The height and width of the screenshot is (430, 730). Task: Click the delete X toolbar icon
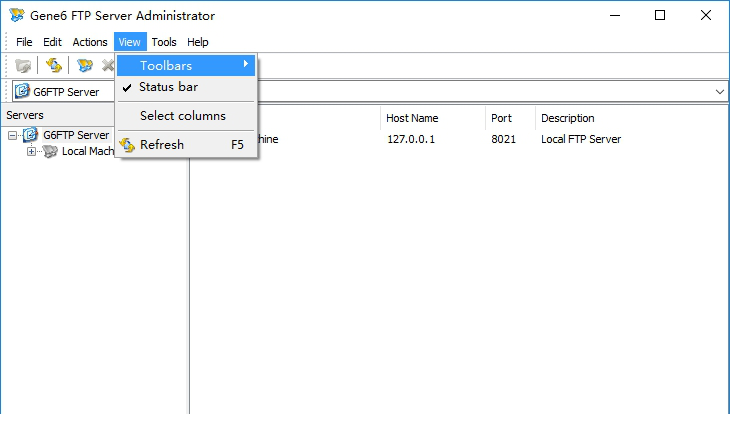point(108,65)
